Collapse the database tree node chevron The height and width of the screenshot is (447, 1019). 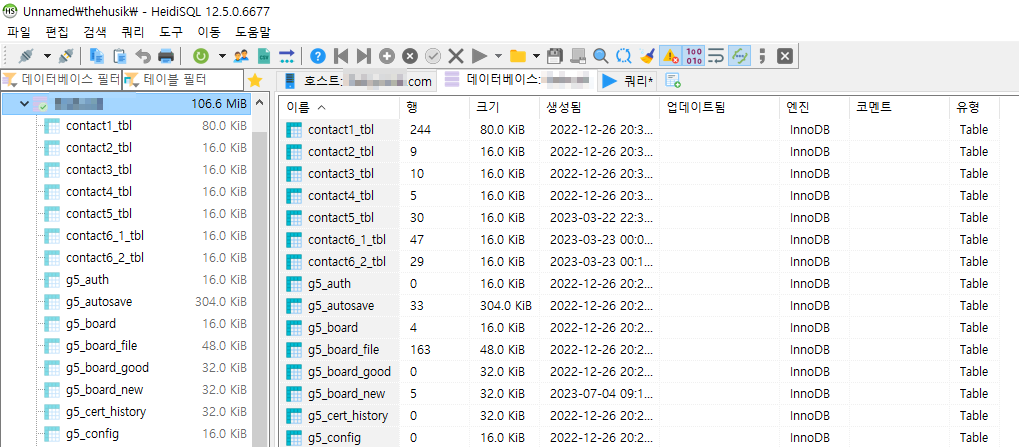tap(25, 103)
